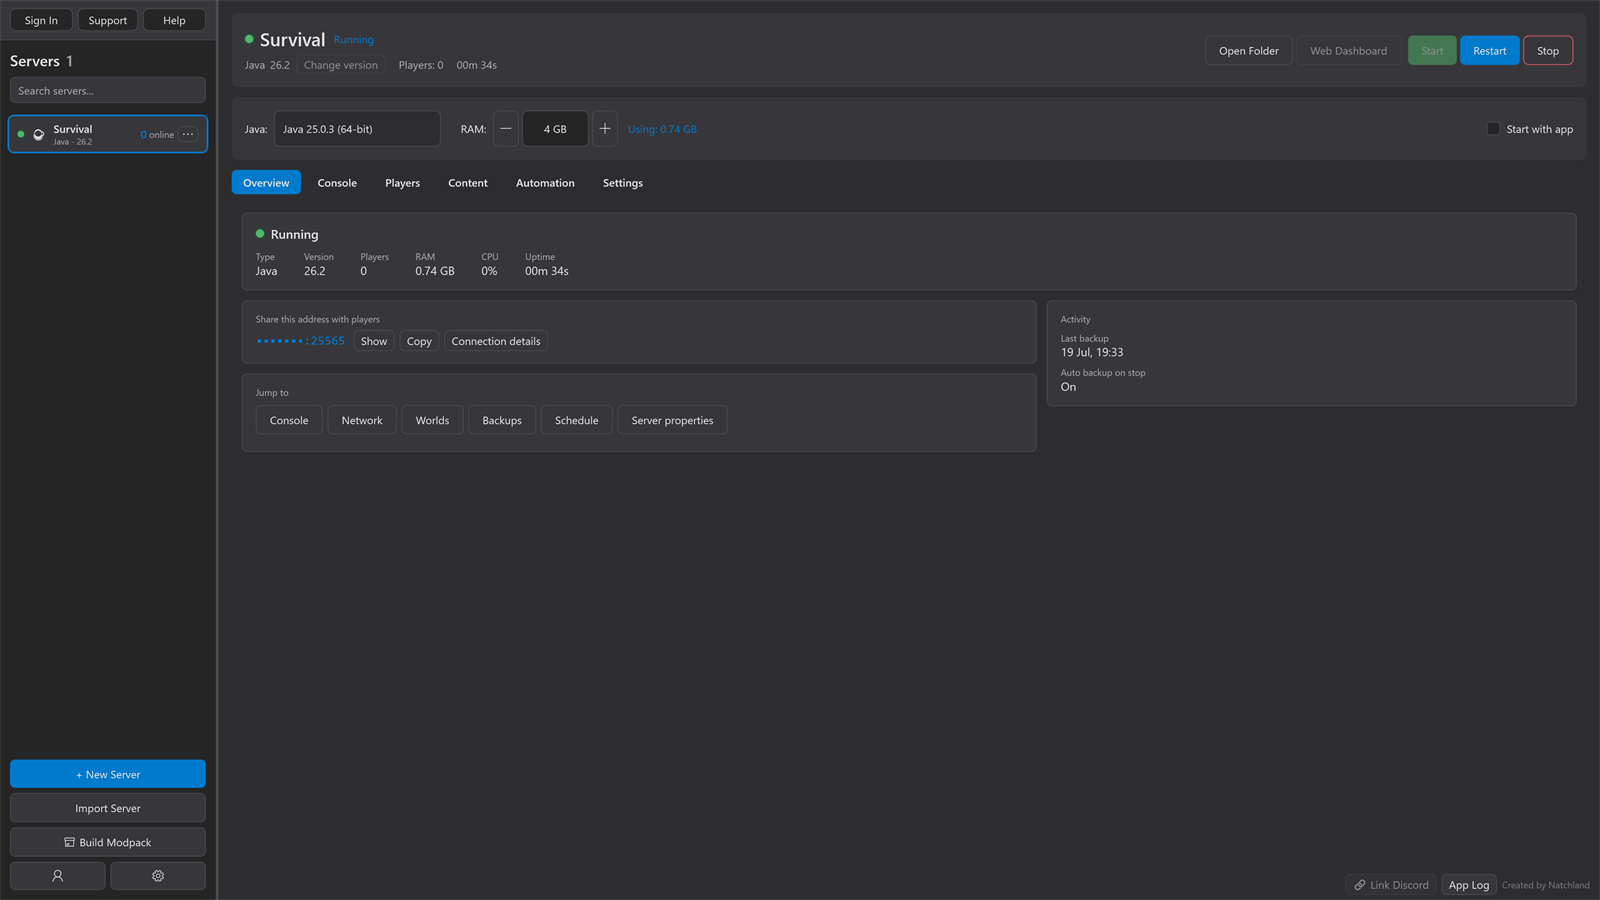Click the Auto backup 'On' value
This screenshot has height=900, width=1600.
1068,387
